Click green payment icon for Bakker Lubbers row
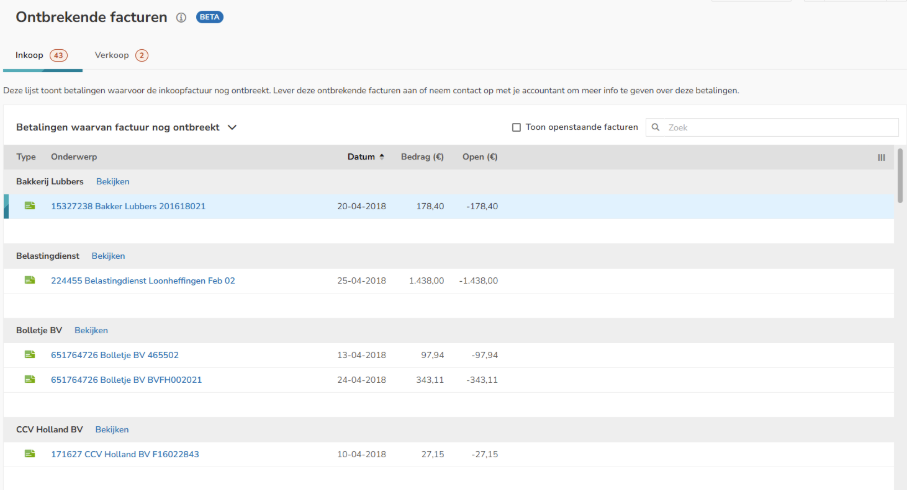This screenshot has height=490, width=907. pyautogui.click(x=30, y=206)
